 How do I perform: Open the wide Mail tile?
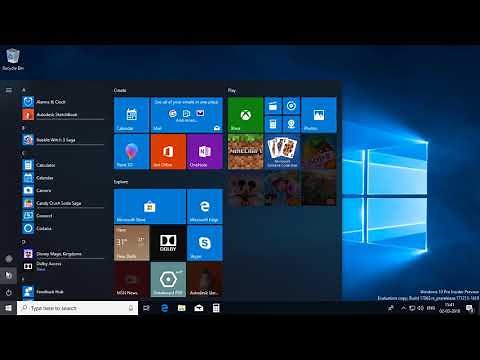pyautogui.click(x=187, y=115)
